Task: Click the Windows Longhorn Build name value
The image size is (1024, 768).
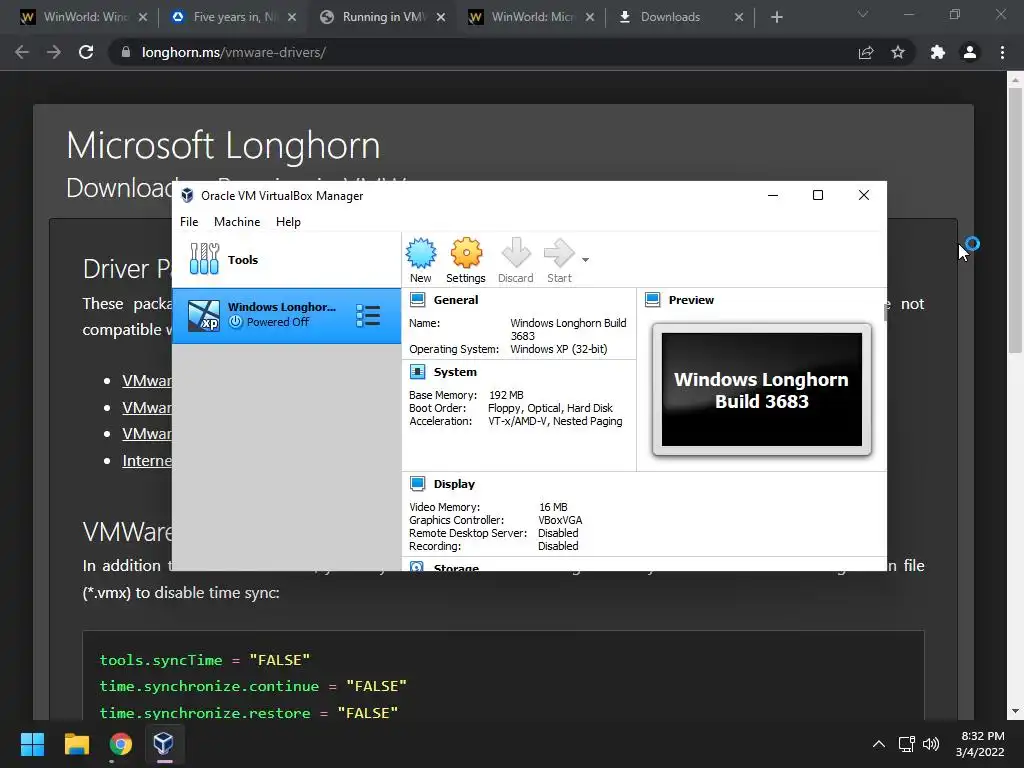Action: point(568,330)
